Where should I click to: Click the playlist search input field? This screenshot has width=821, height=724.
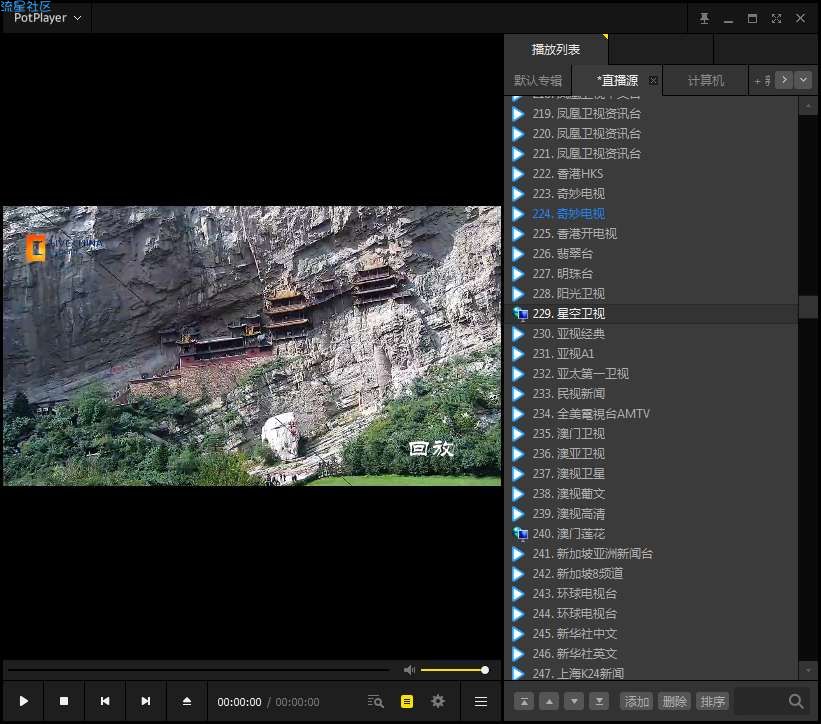pyautogui.click(x=760, y=701)
